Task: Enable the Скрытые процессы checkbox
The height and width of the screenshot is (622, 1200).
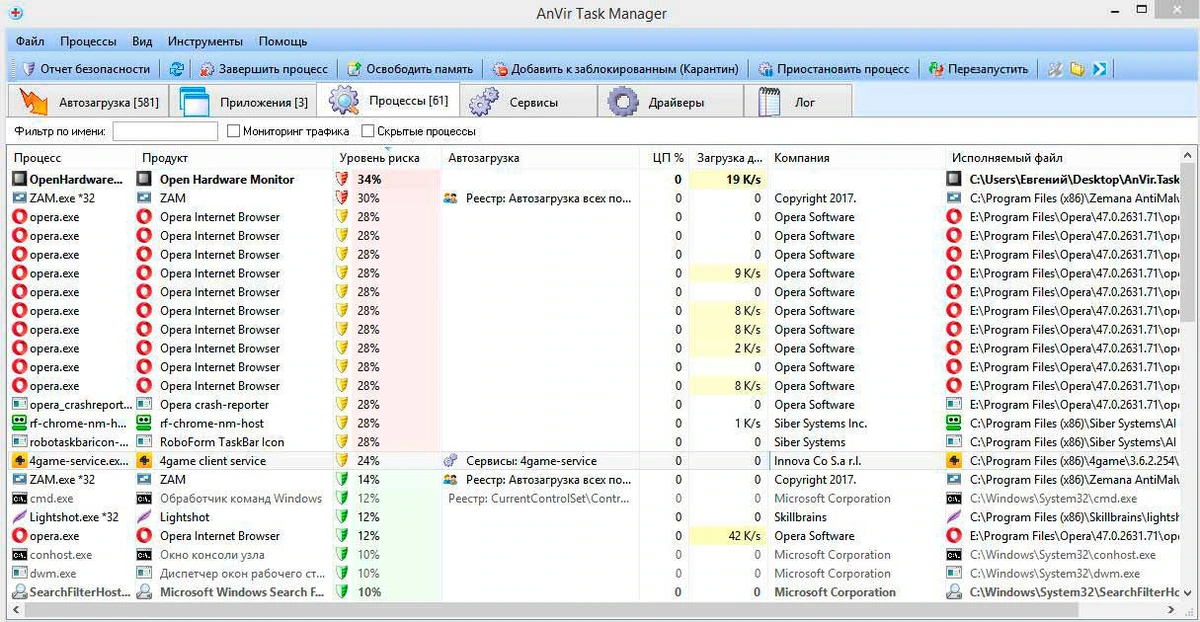Action: click(368, 131)
